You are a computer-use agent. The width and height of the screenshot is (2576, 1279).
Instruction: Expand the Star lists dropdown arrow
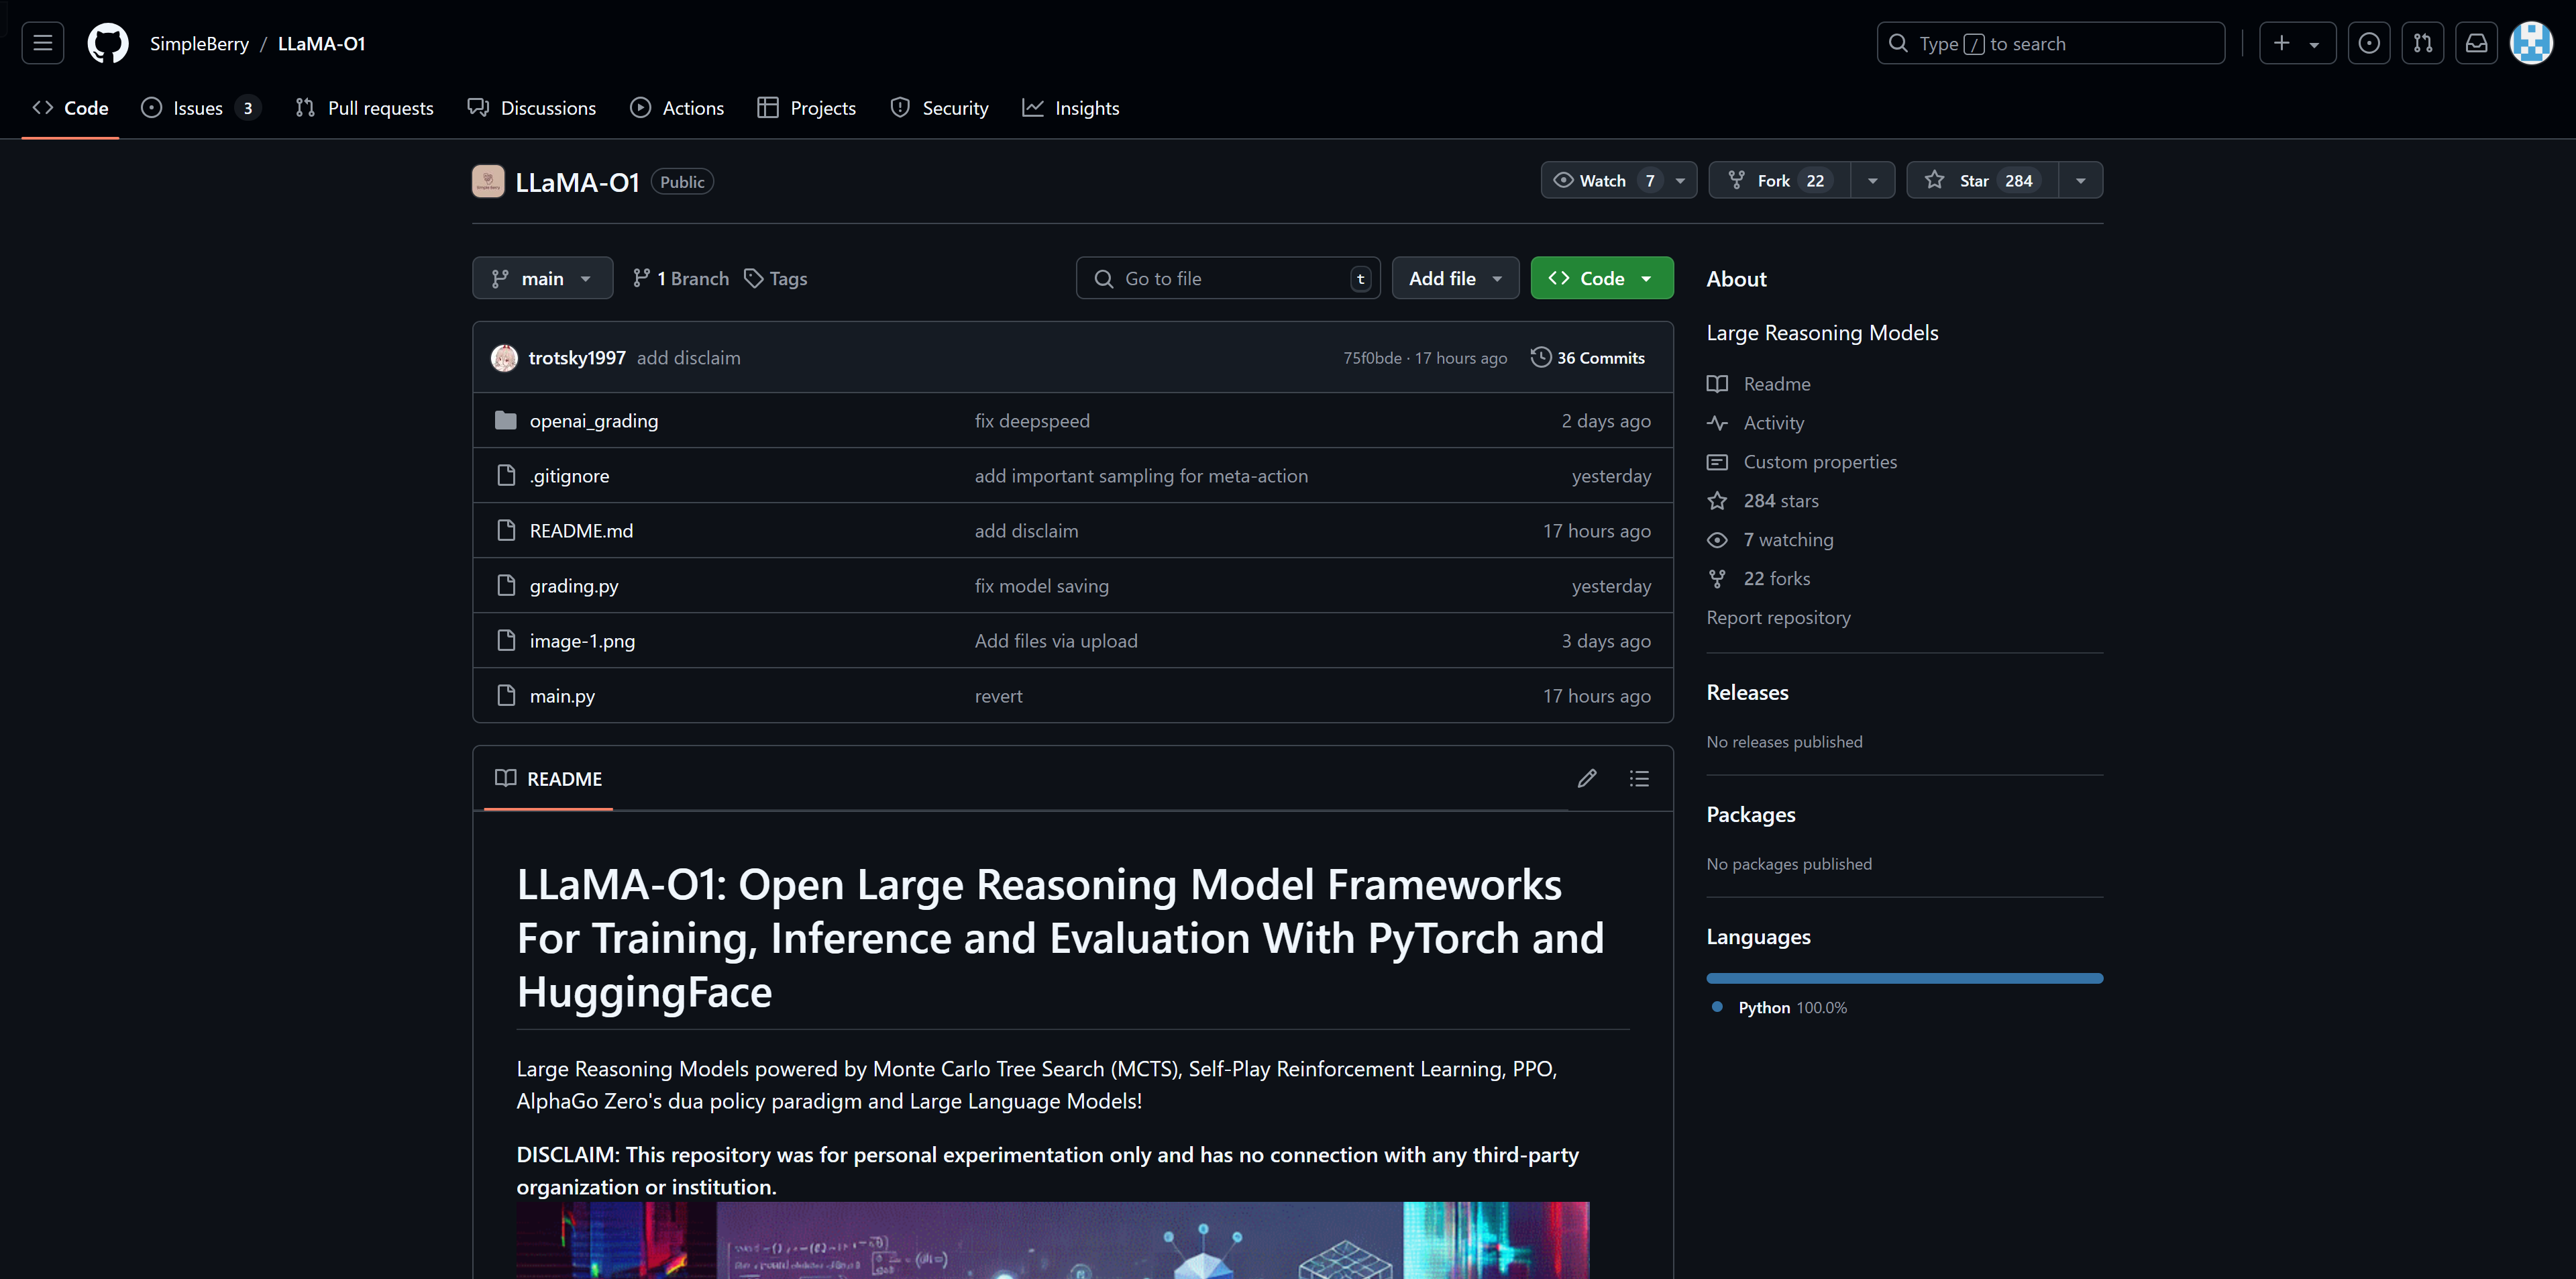(2081, 180)
